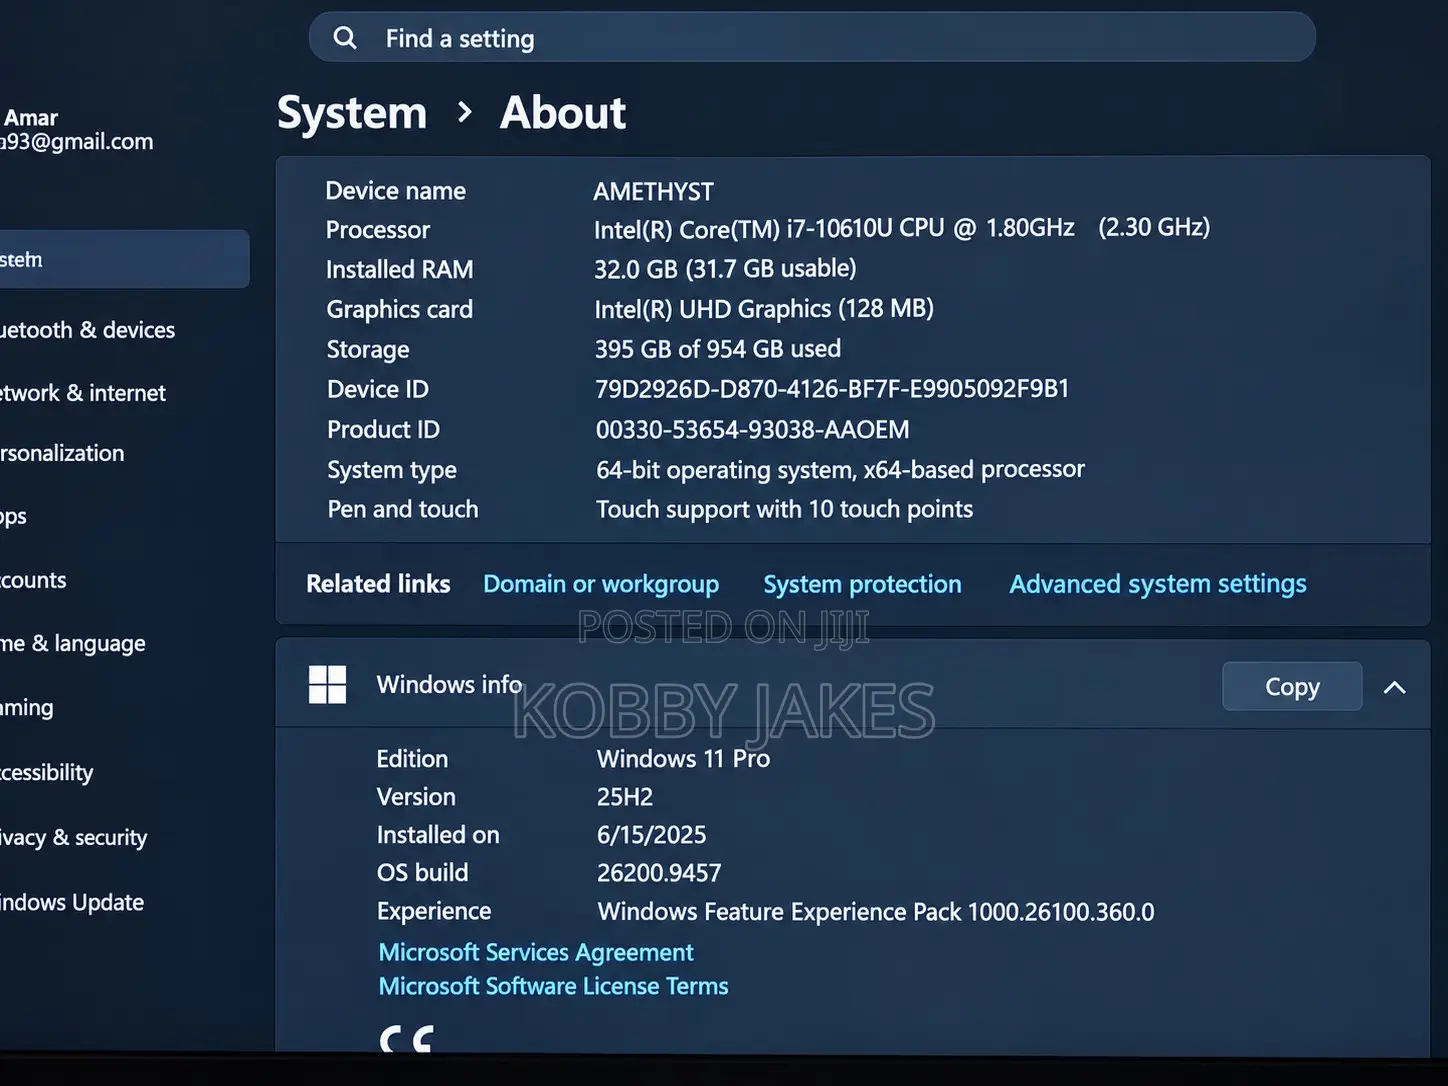Click the Windows logo icon
The height and width of the screenshot is (1086, 1448).
tap(327, 685)
